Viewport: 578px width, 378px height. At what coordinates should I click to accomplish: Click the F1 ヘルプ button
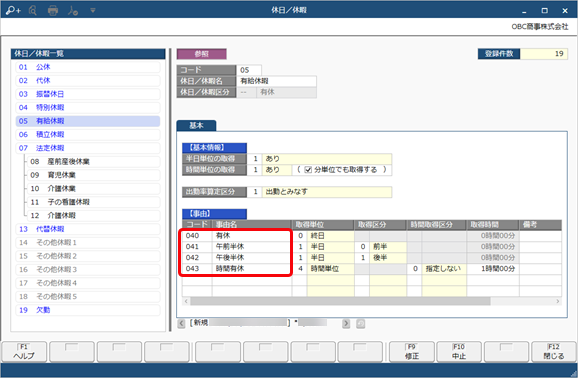point(24,352)
